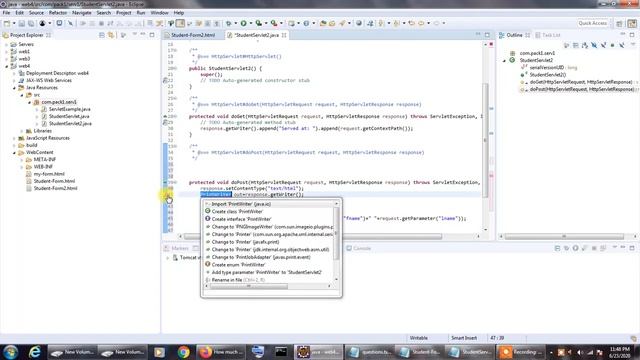640x360 pixels.
Task: Select Change to 'PrintJobAdapter' quick fix
Action: [x=269, y=257]
